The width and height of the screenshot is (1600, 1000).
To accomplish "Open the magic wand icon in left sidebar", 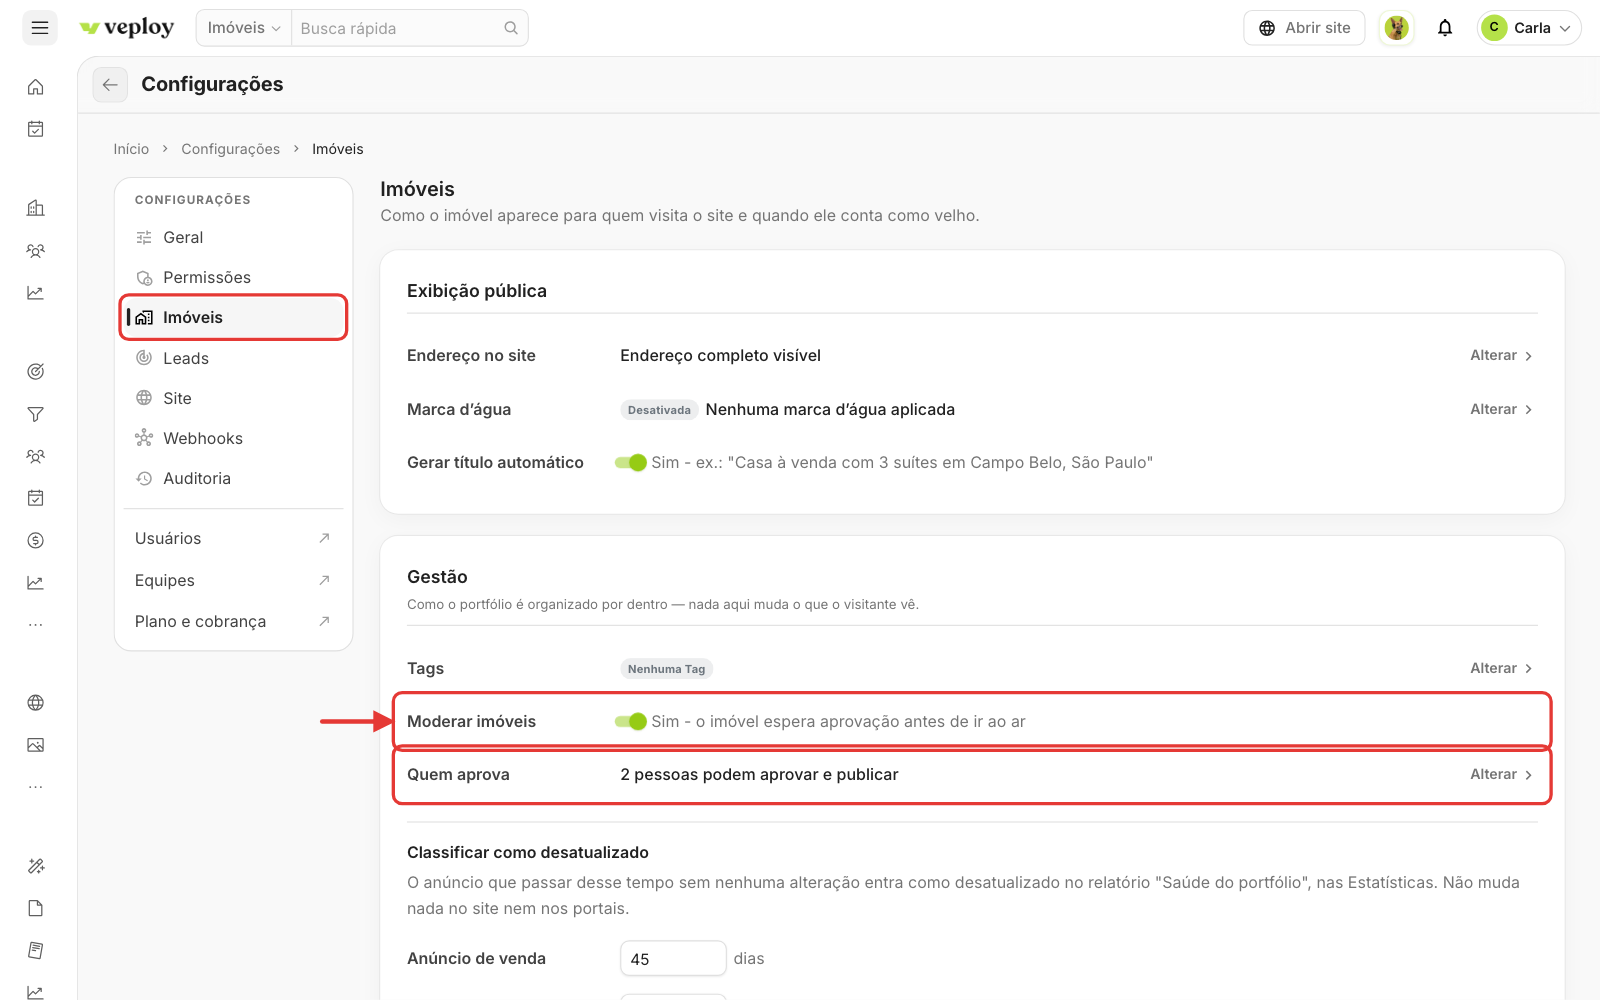I will coord(36,866).
